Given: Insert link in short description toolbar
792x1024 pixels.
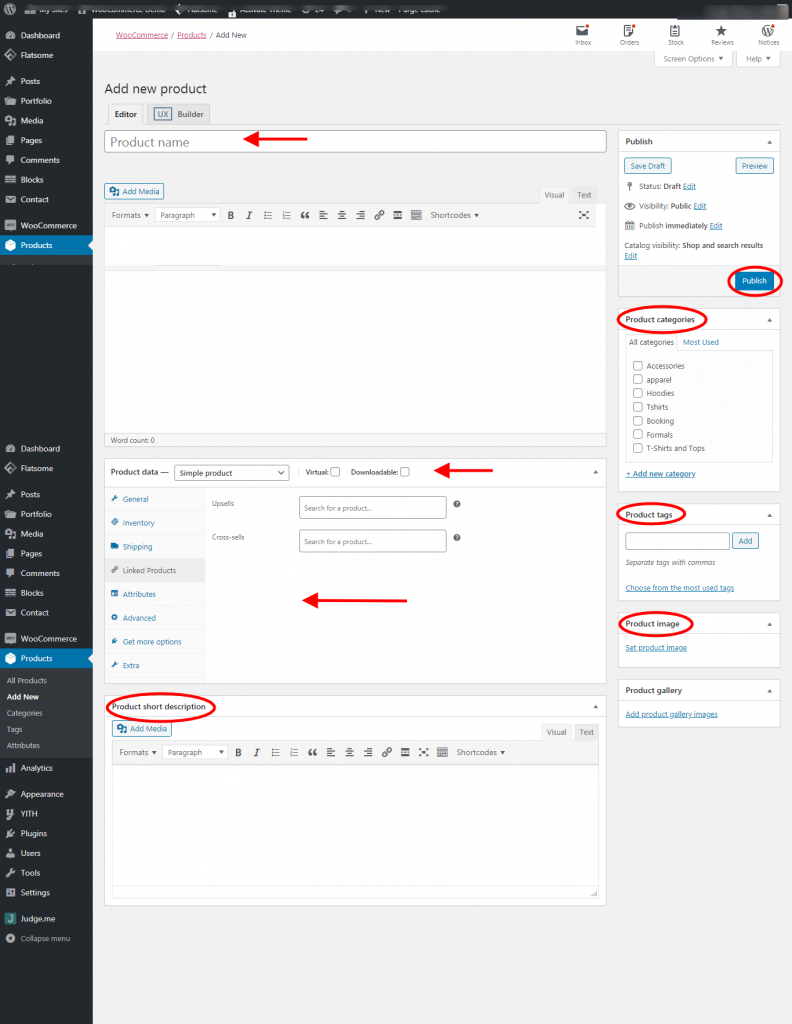Looking at the screenshot, I should [x=387, y=752].
